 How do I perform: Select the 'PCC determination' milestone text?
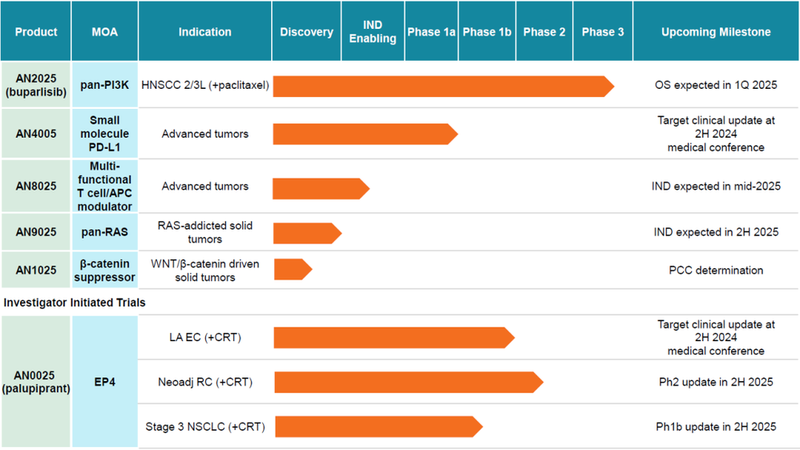pos(716,270)
